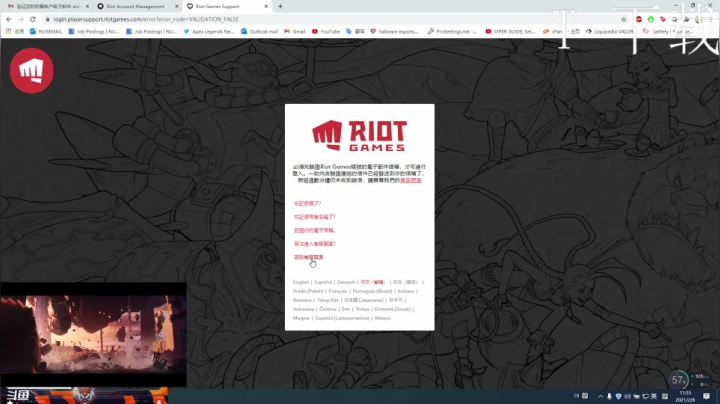The image size is (720, 404).
Task: Close the Riot Account Management tab
Action: tap(176, 6)
